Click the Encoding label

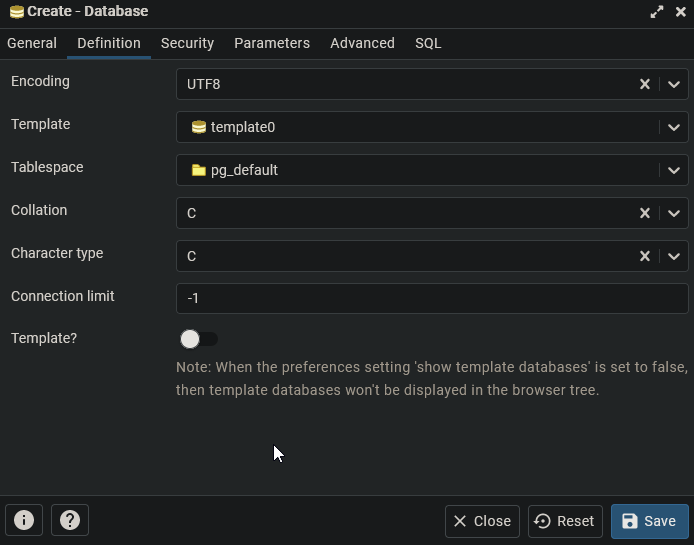[x=40, y=81]
